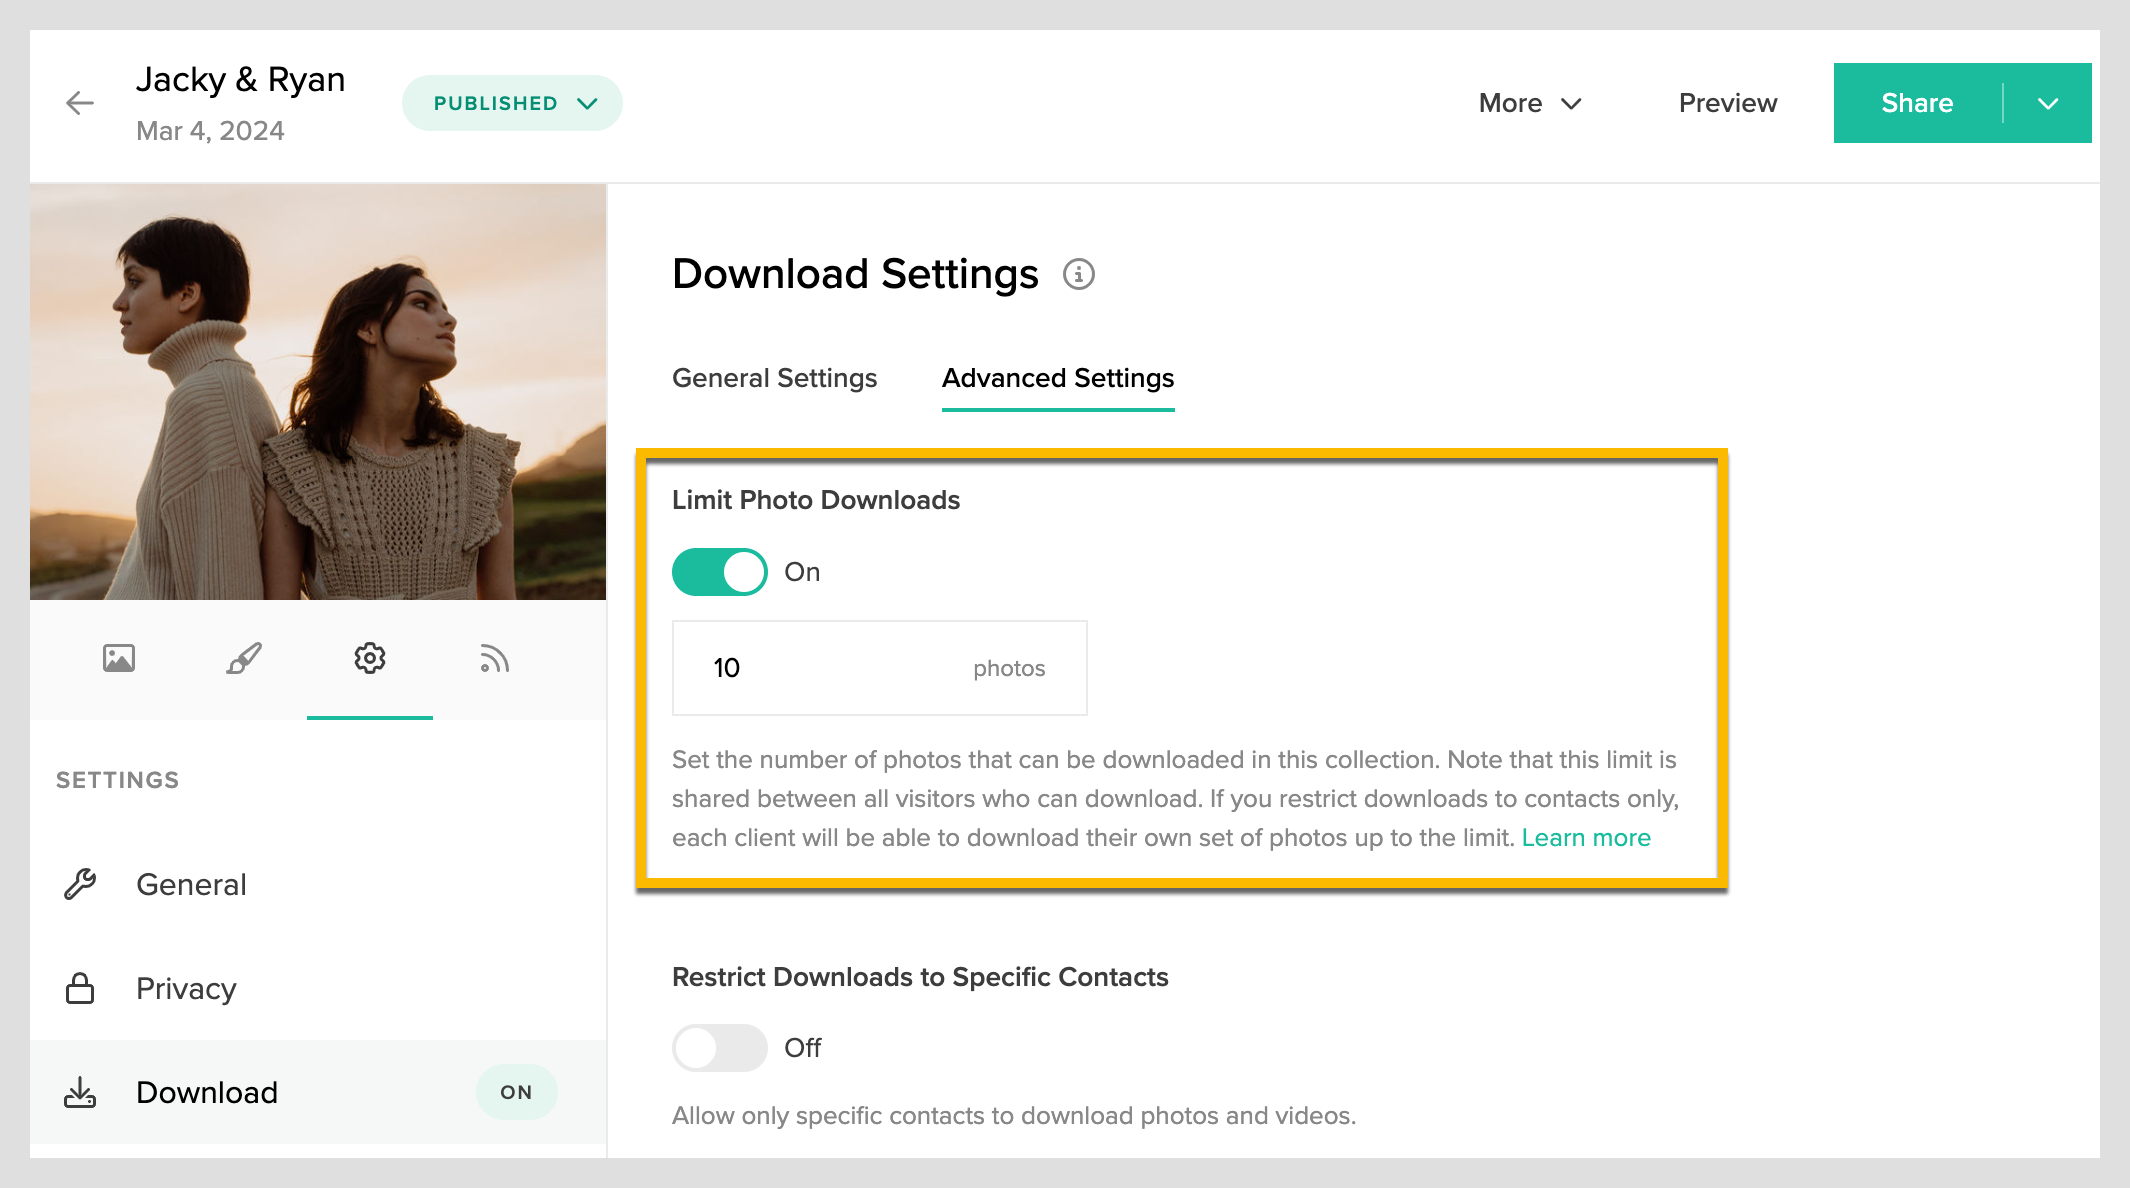Select the feed icon in the icon row
Image resolution: width=2130 pixels, height=1188 pixels.
(494, 658)
